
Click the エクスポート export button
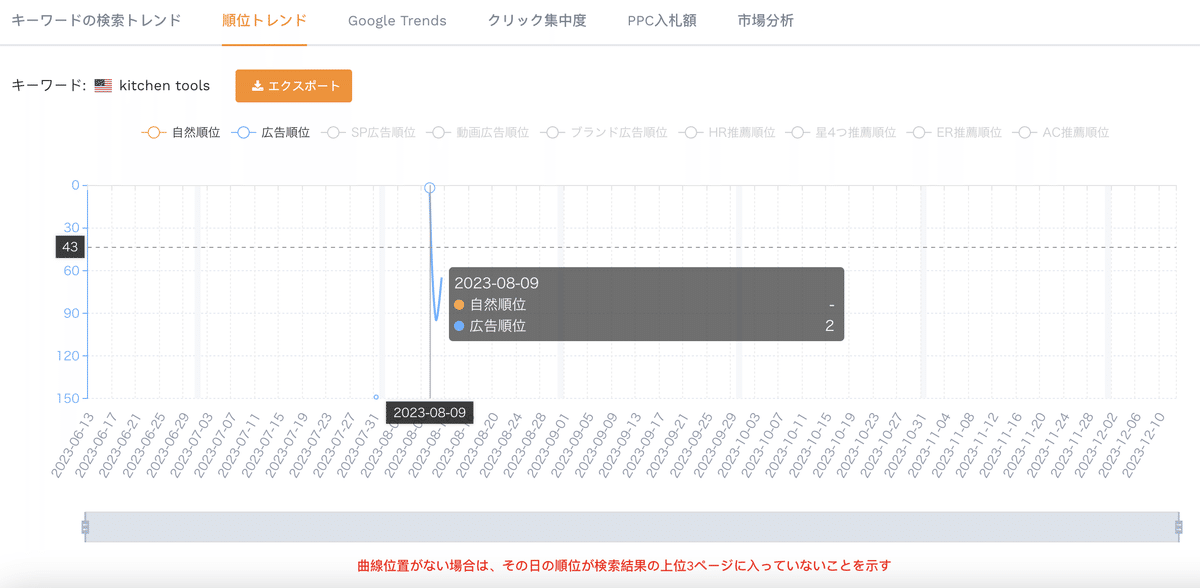point(294,86)
